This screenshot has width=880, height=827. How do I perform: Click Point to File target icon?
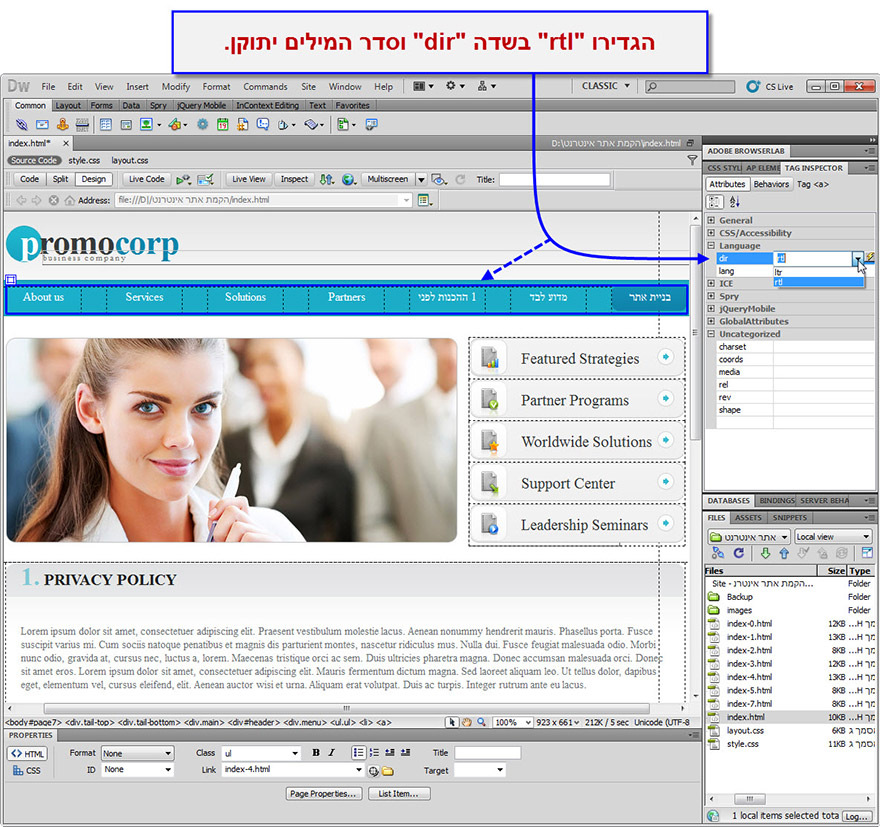(373, 771)
